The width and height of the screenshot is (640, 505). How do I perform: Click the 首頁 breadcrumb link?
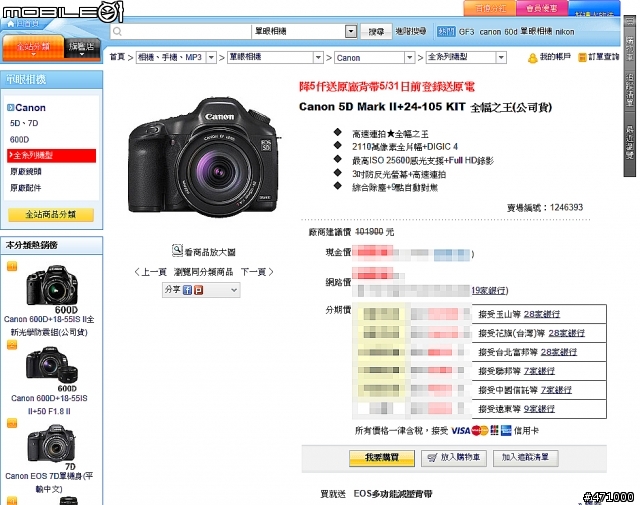(117, 57)
